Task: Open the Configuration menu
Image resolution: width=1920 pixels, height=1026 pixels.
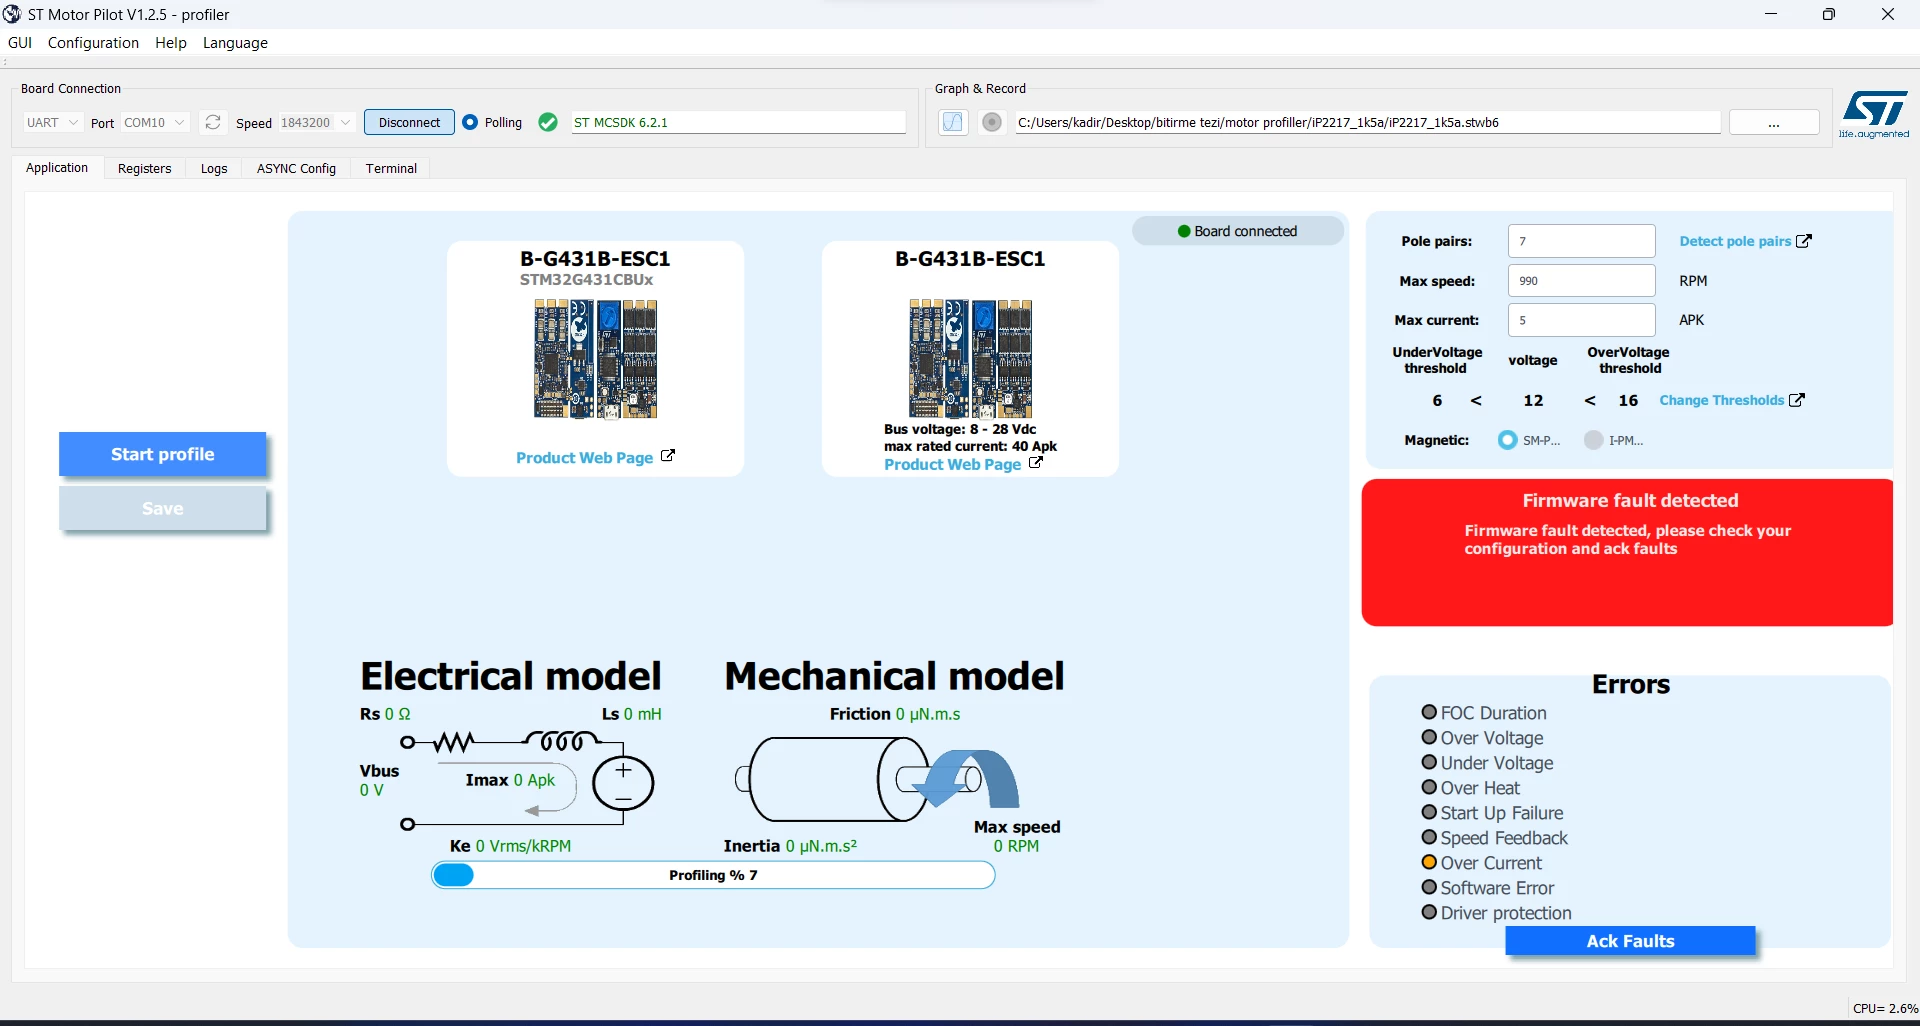Action: 93,43
